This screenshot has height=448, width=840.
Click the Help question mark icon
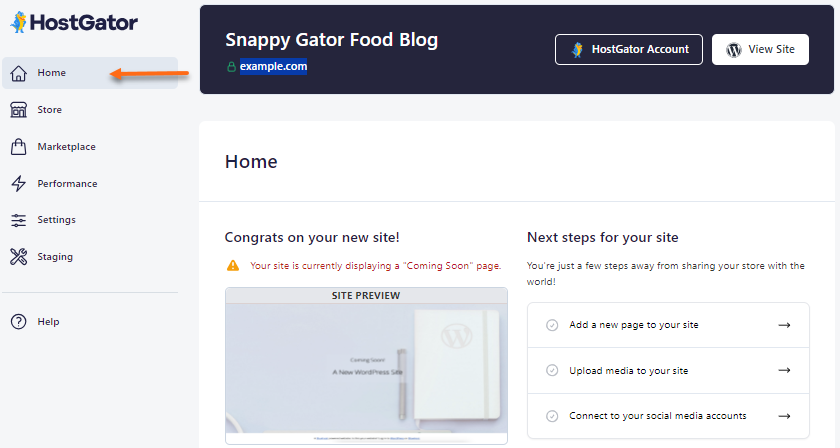(18, 322)
